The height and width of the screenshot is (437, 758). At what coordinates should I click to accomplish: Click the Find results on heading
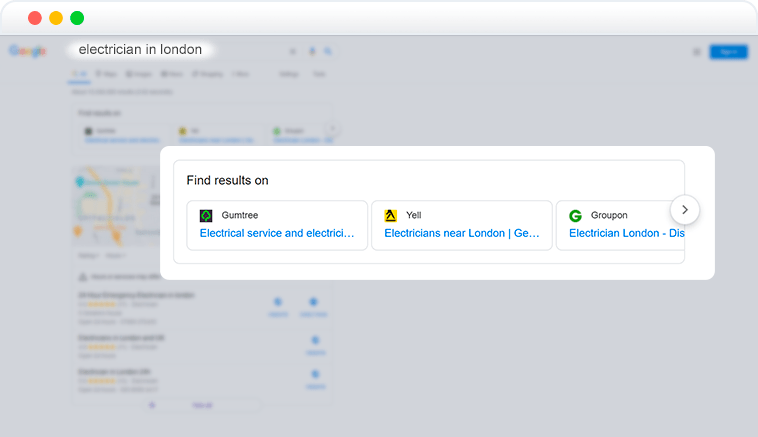point(227,180)
